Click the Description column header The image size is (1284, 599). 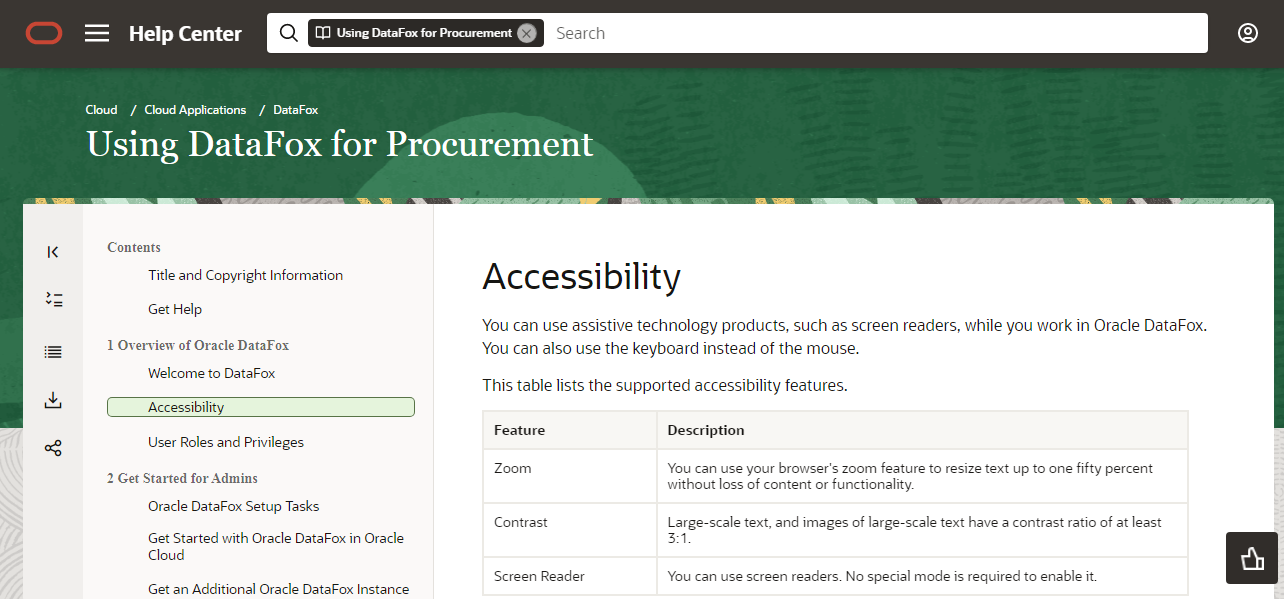922,430
